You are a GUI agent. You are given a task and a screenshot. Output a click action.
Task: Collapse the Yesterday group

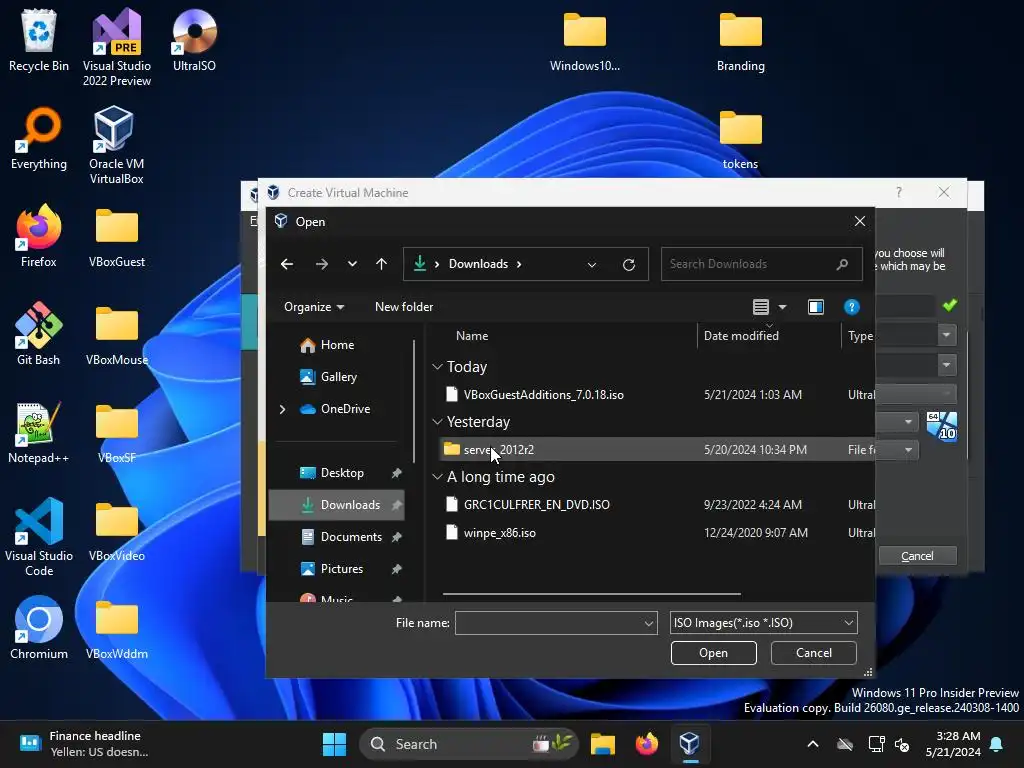point(438,422)
